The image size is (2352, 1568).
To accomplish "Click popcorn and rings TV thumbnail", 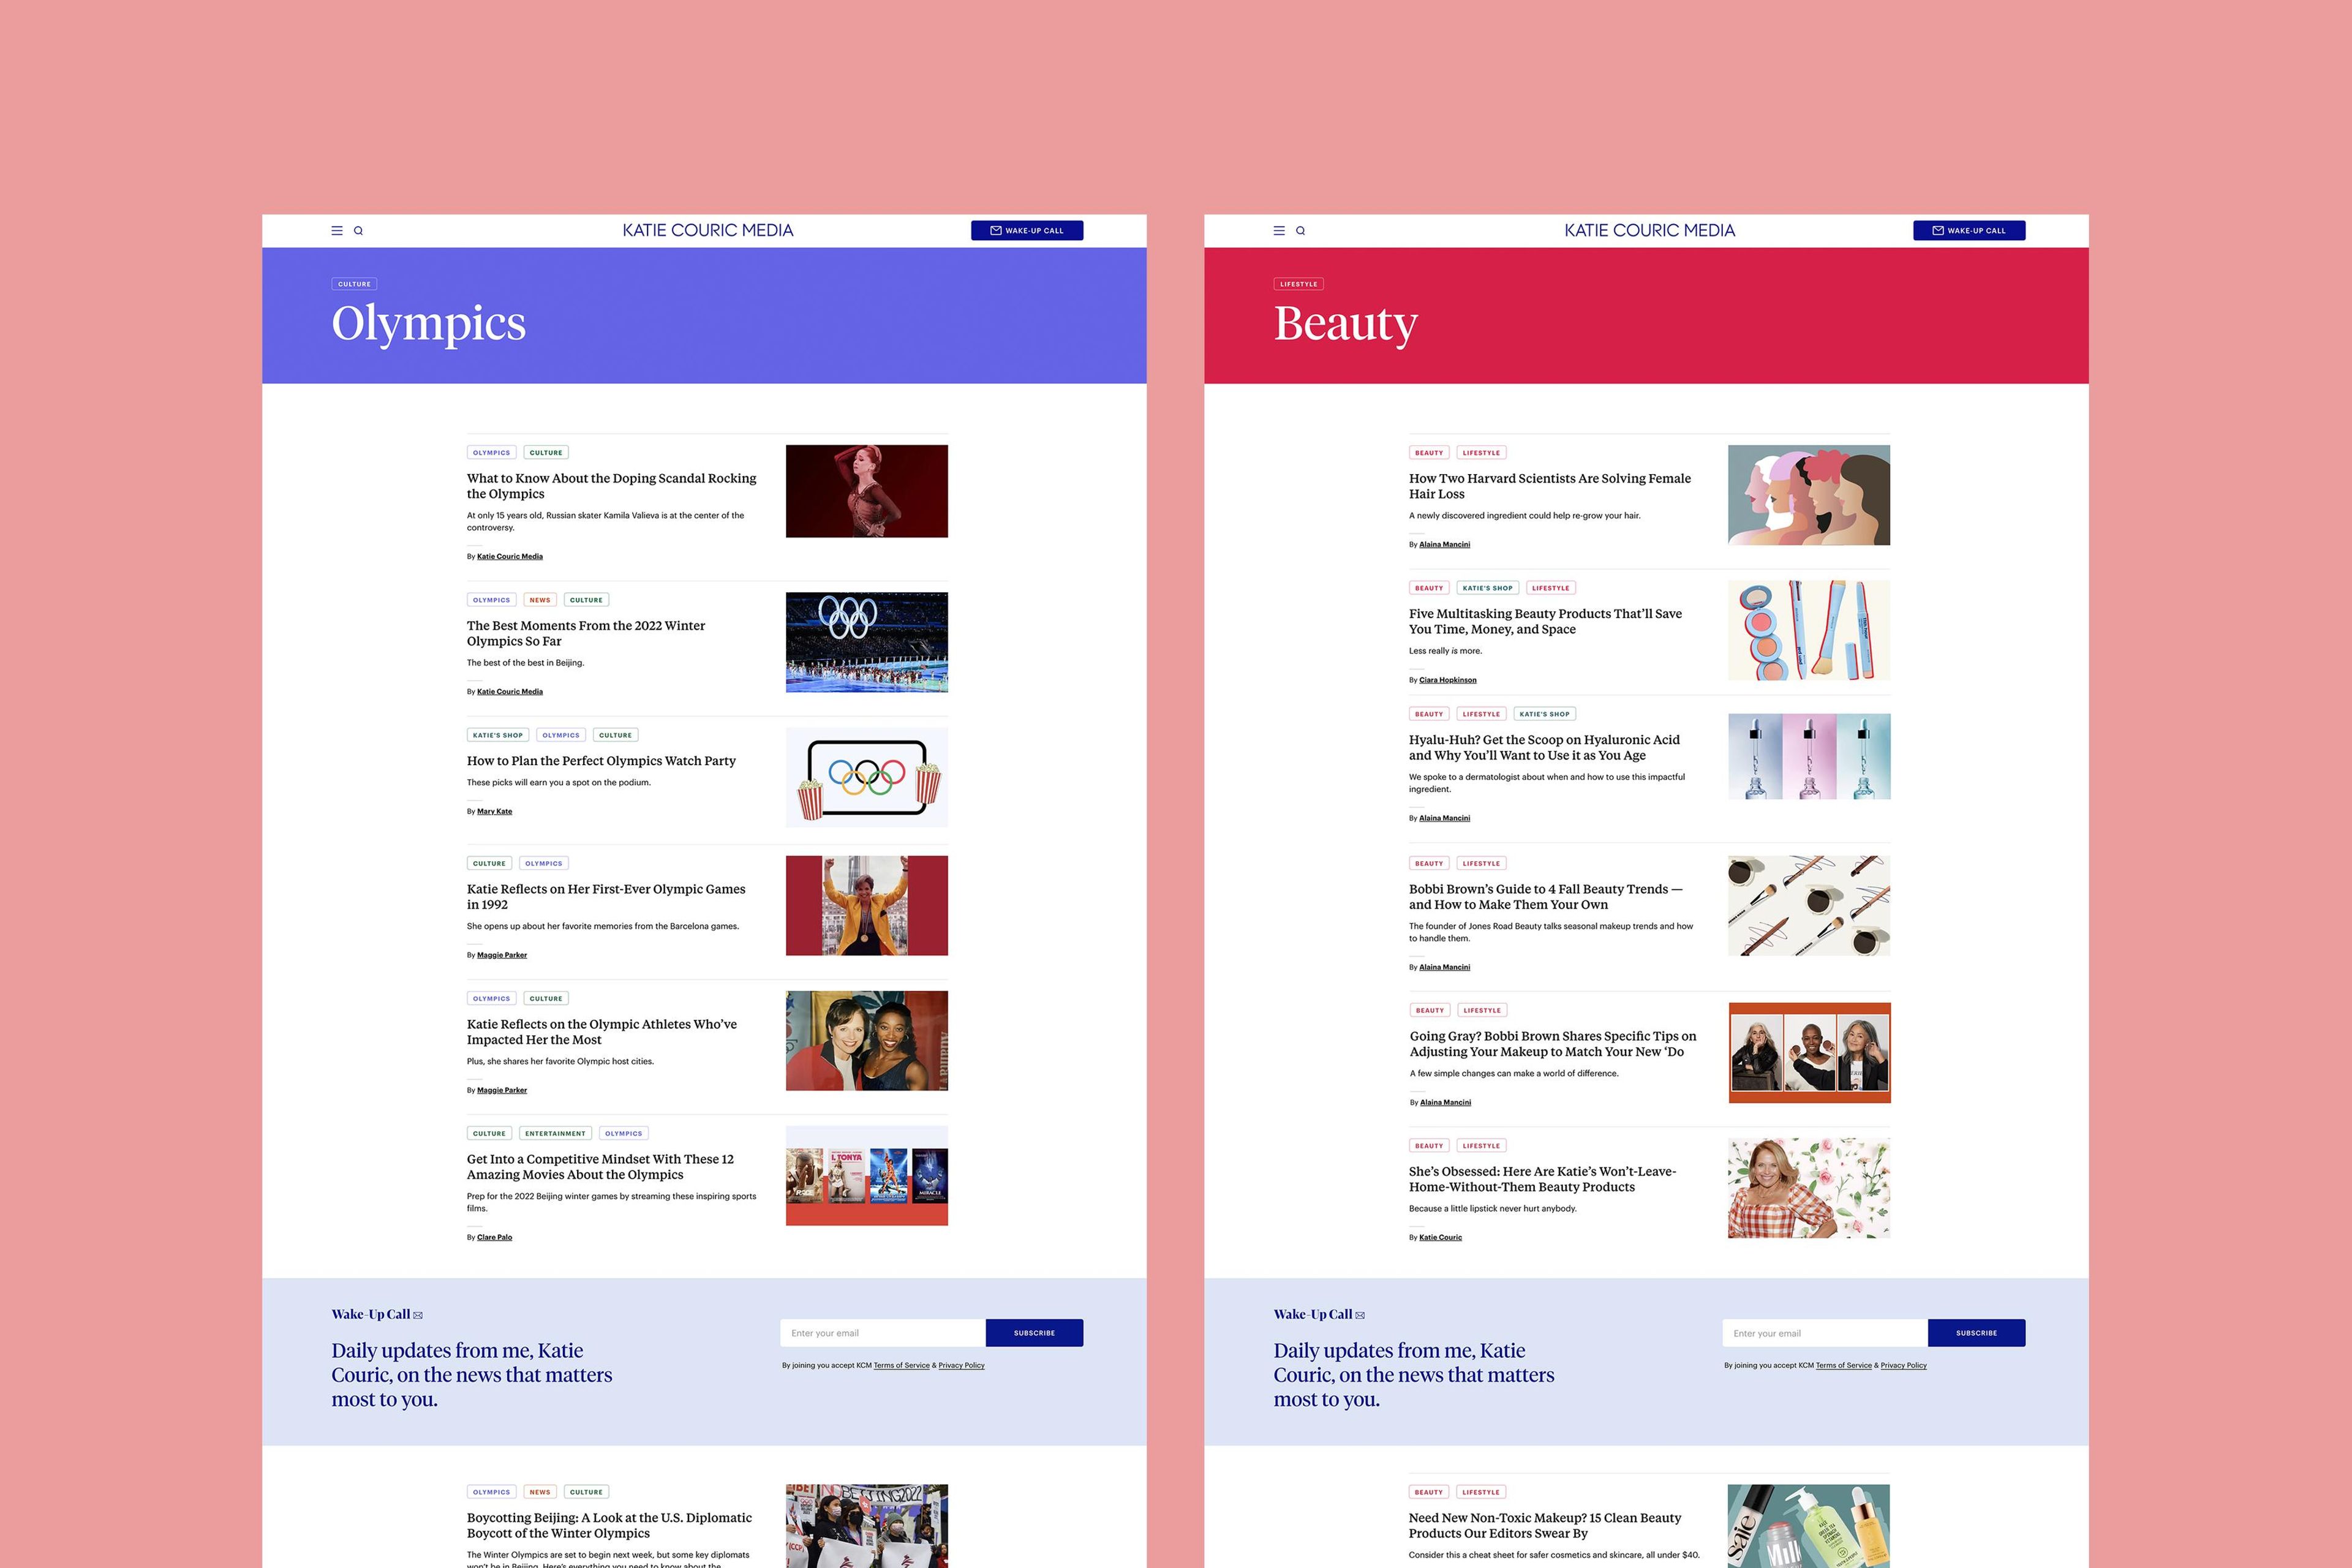I will [866, 777].
